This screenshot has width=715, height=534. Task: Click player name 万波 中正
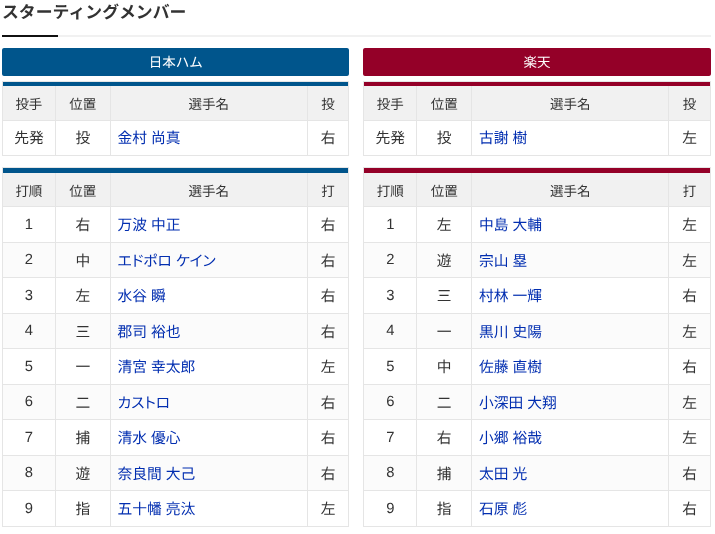(149, 225)
